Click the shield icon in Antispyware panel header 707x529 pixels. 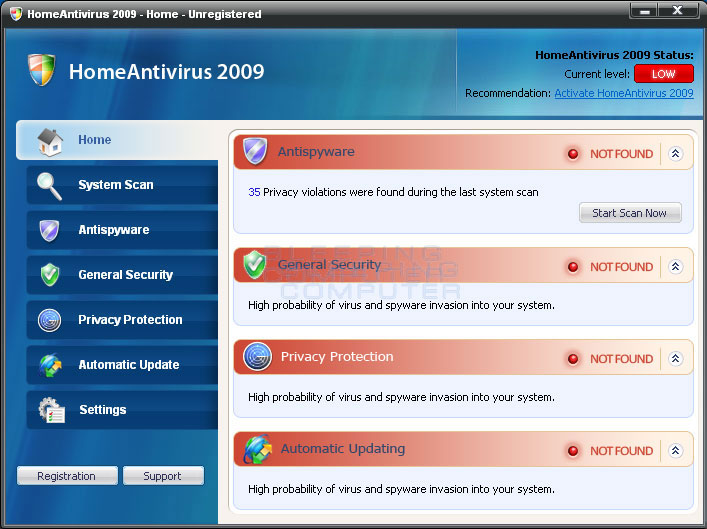255,151
